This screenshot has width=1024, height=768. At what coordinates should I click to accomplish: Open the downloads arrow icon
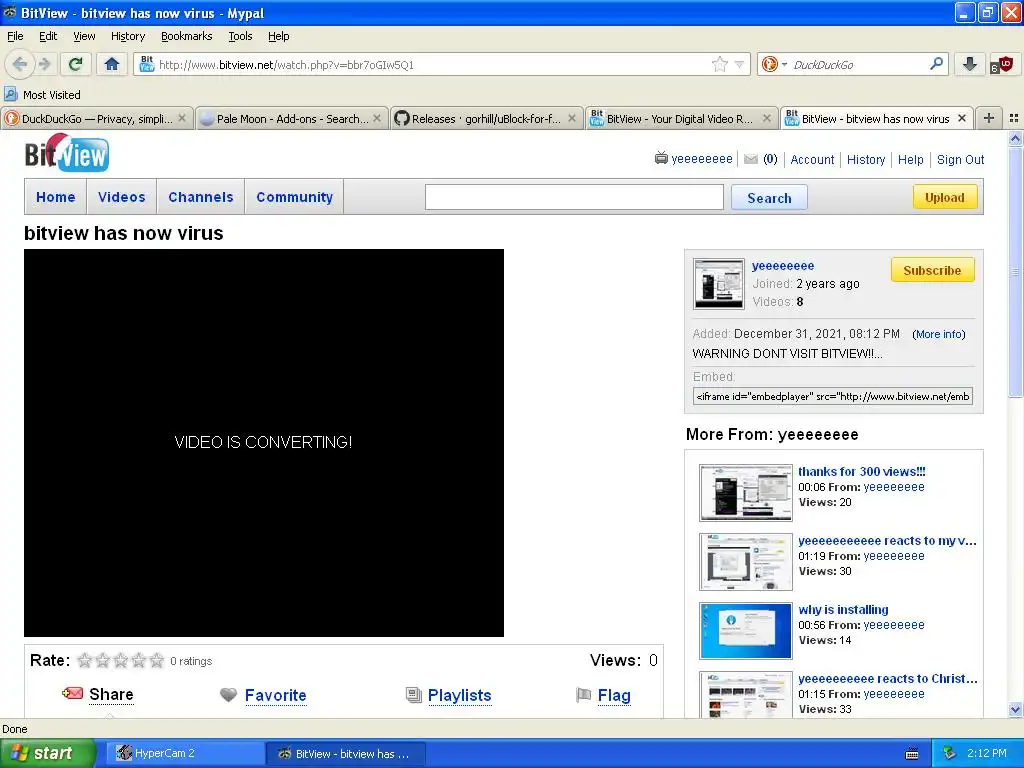tap(969, 64)
